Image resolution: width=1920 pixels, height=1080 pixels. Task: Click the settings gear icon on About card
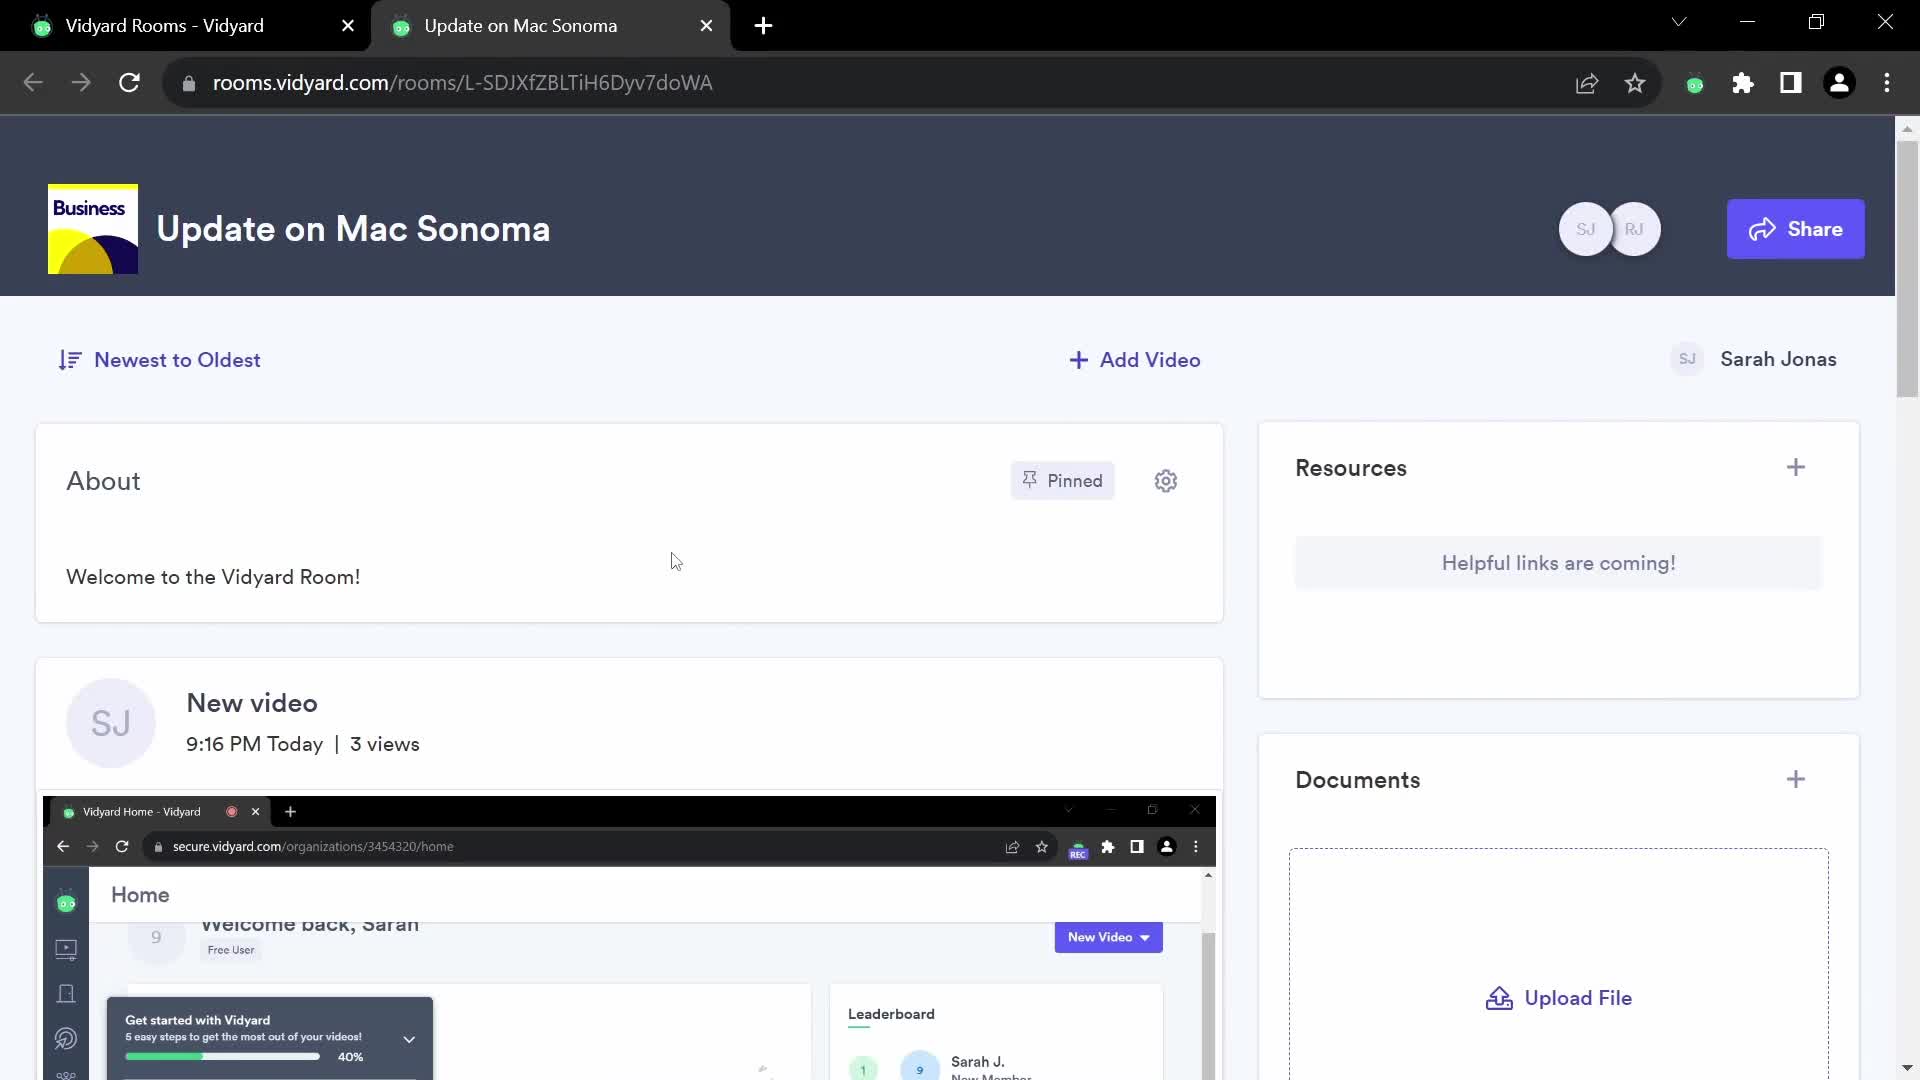click(1167, 480)
